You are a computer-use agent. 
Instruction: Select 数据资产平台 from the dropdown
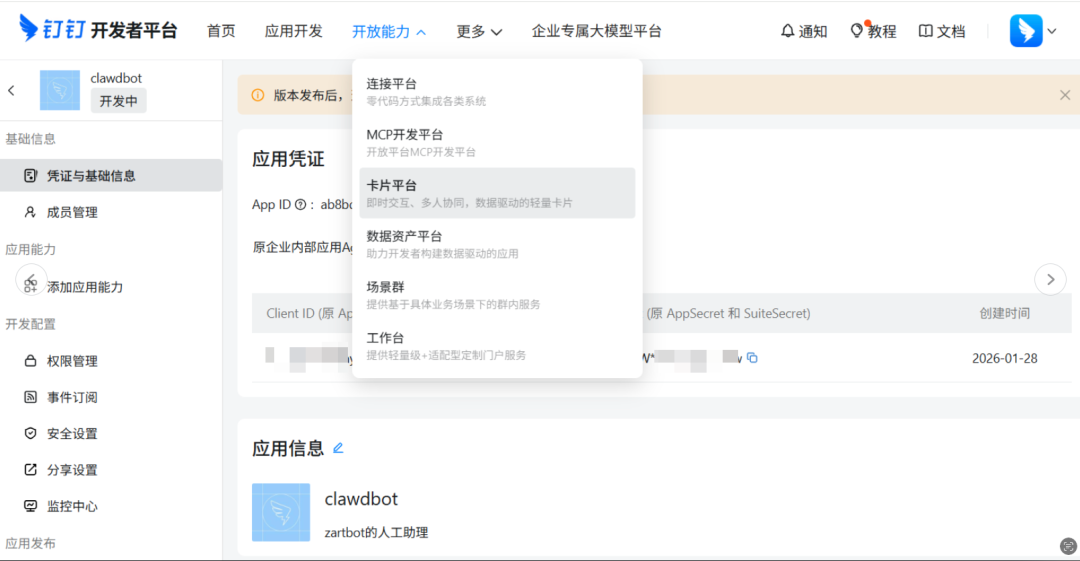[497, 244]
